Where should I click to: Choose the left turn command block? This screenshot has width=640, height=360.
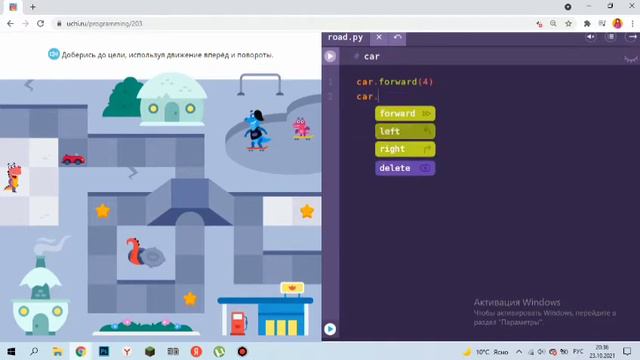pyautogui.click(x=405, y=131)
